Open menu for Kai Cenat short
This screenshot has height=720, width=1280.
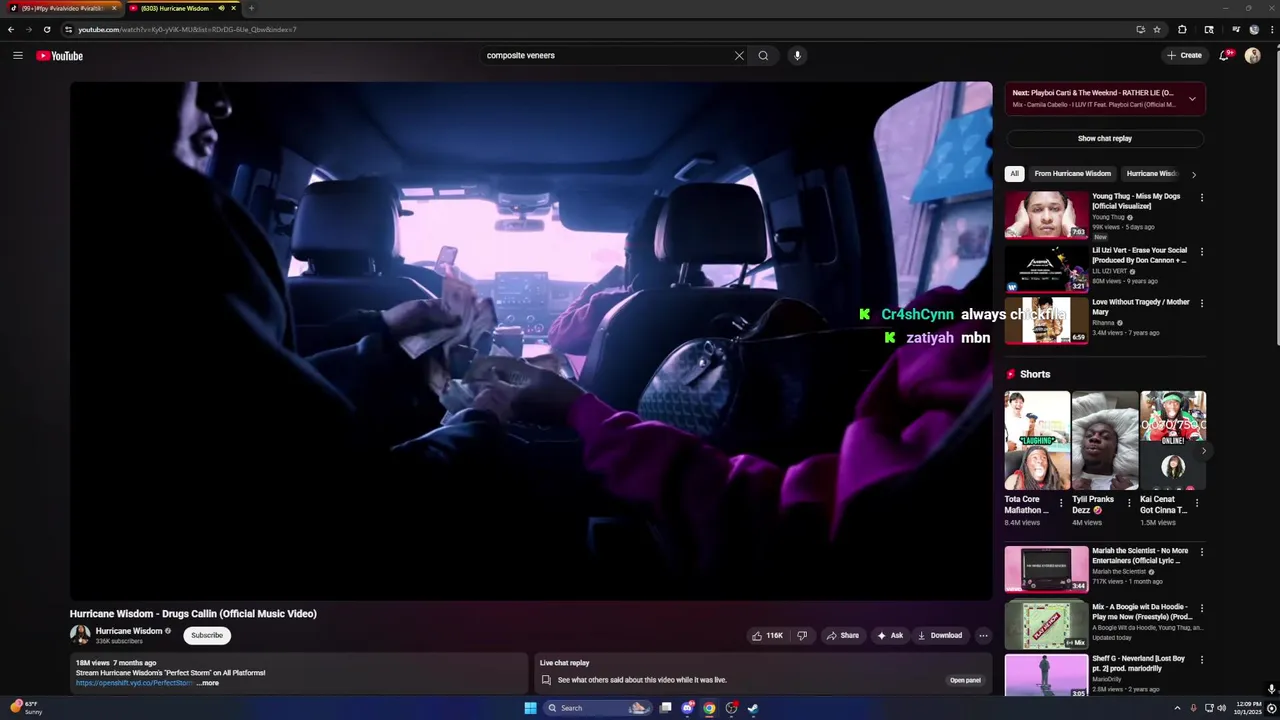1197,503
